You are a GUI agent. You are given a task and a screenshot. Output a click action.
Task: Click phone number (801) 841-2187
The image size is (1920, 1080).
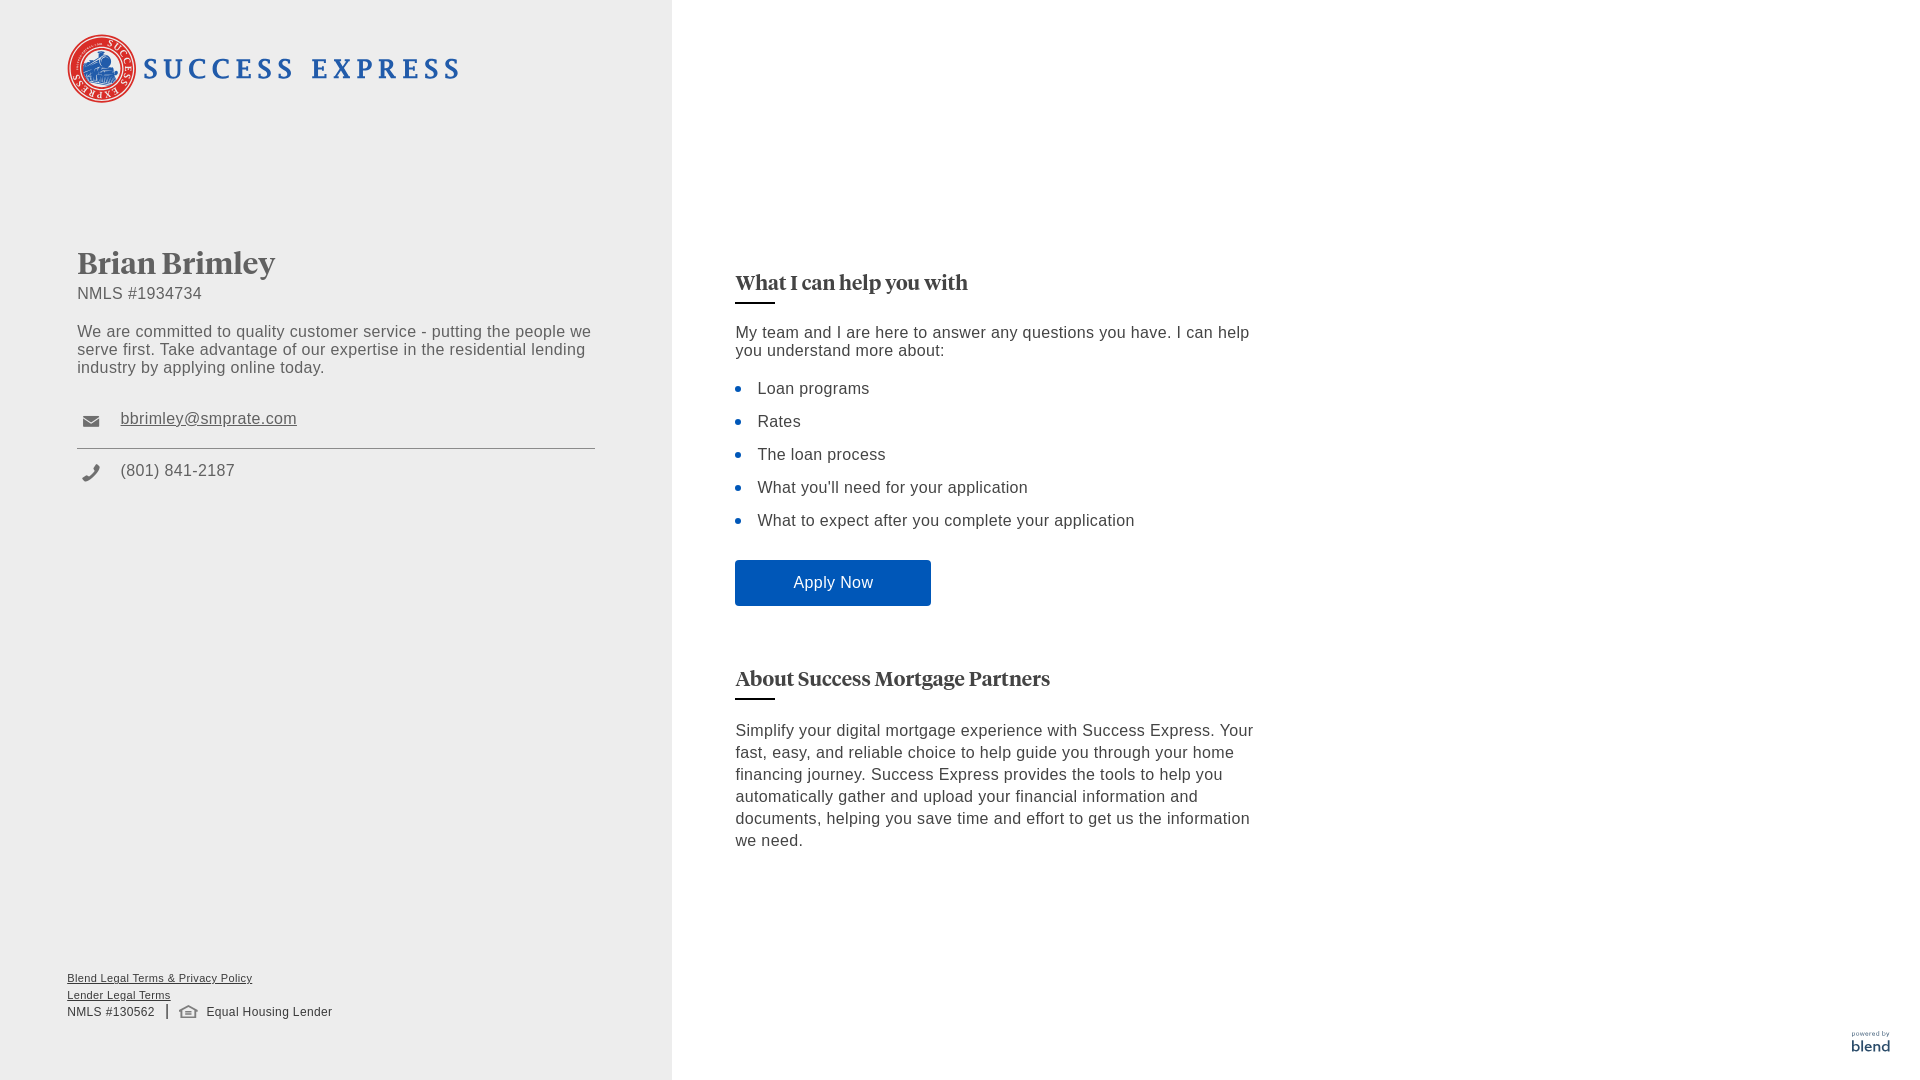(x=177, y=471)
